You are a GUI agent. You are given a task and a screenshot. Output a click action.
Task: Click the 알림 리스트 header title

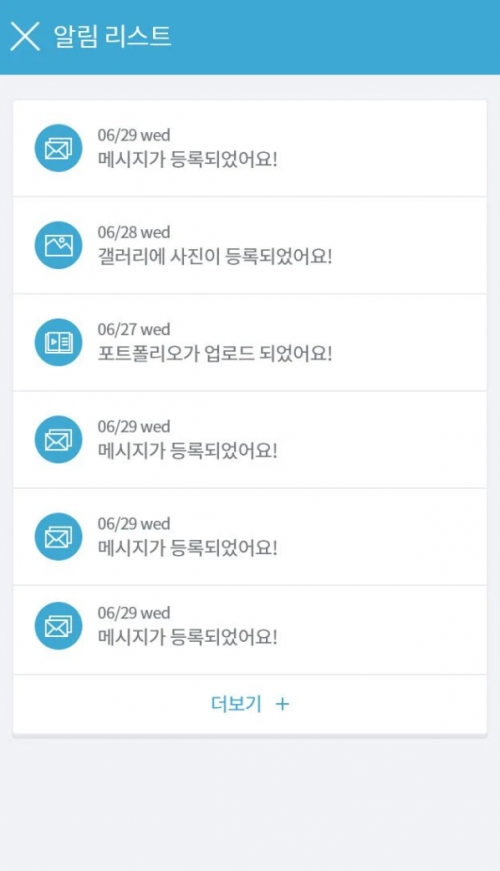tap(112, 36)
